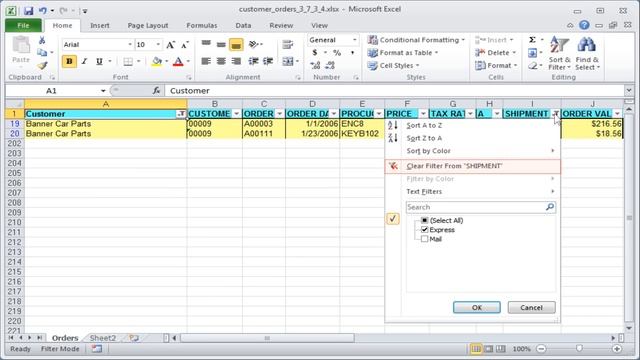Apply the Font Color red A
This screenshot has height=360, width=640.
tap(178, 62)
